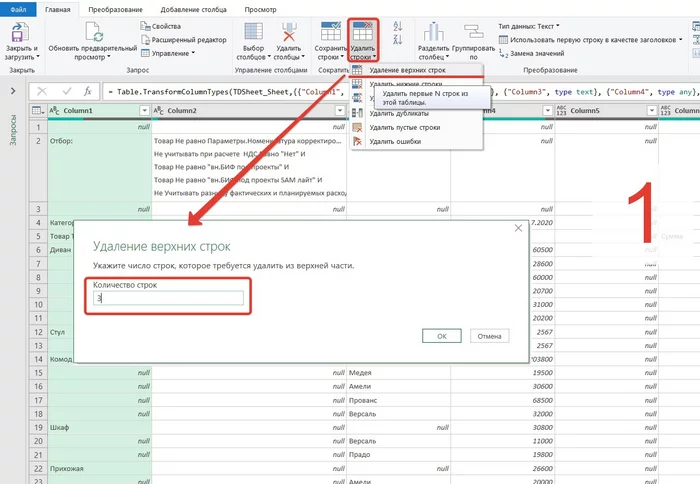Click Удалить строки icon

[x=362, y=32]
